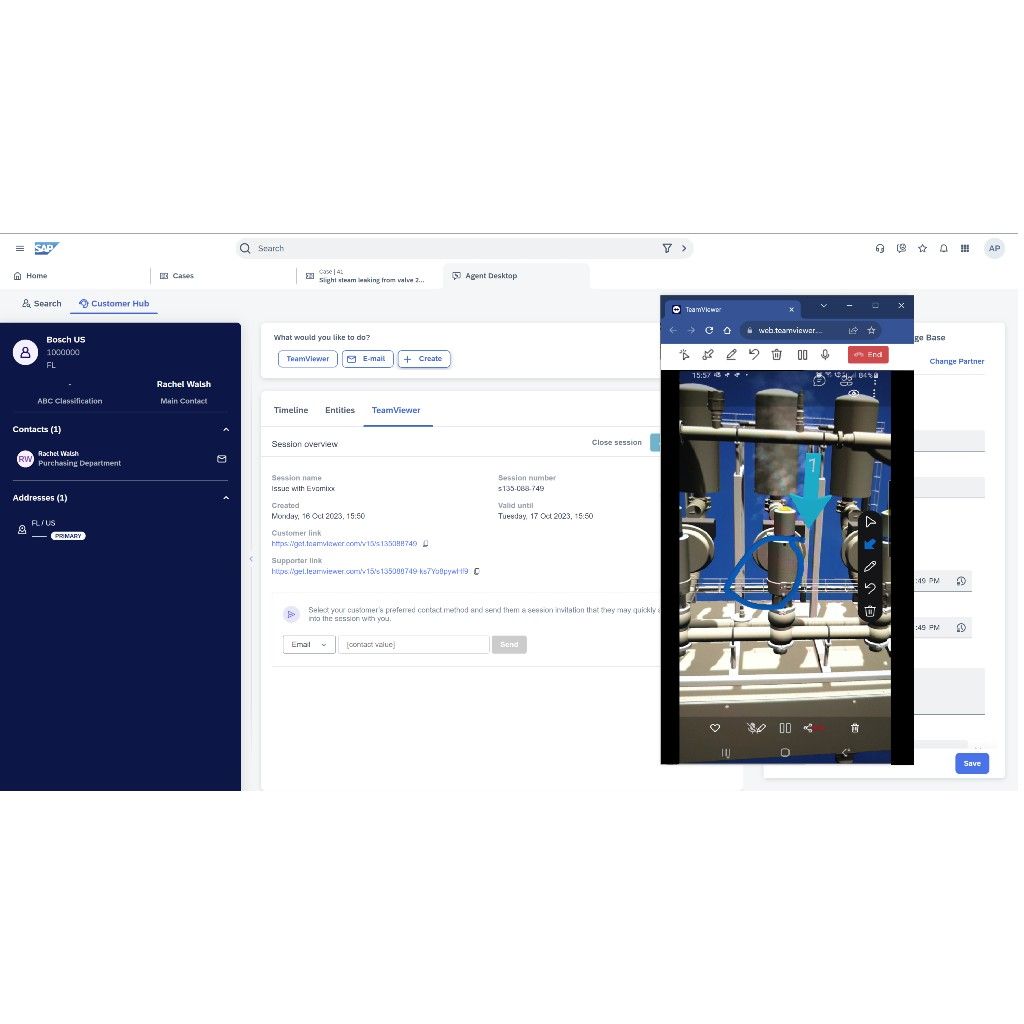Viewport: 1024px width, 1024px height.
Task: Collapse the Addresses (1) section
Action: pyautogui.click(x=226, y=498)
